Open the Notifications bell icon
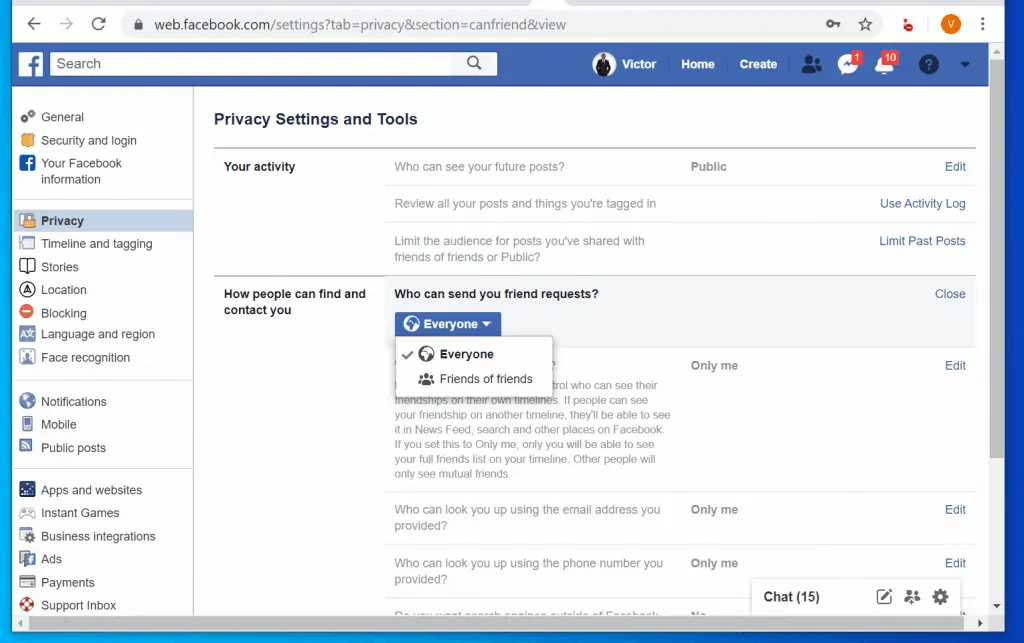The height and width of the screenshot is (643, 1024). tap(886, 63)
